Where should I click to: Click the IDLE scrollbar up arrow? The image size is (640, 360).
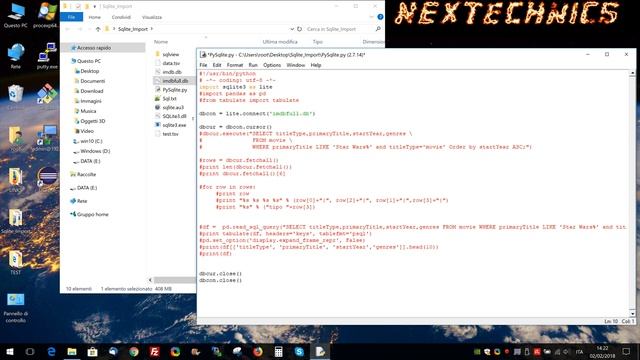[632, 73]
